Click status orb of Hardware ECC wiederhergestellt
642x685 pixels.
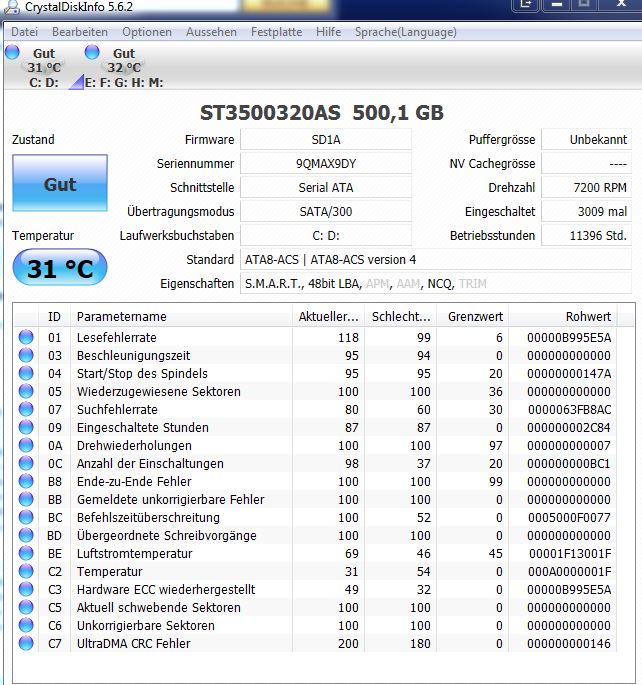(x=26, y=589)
